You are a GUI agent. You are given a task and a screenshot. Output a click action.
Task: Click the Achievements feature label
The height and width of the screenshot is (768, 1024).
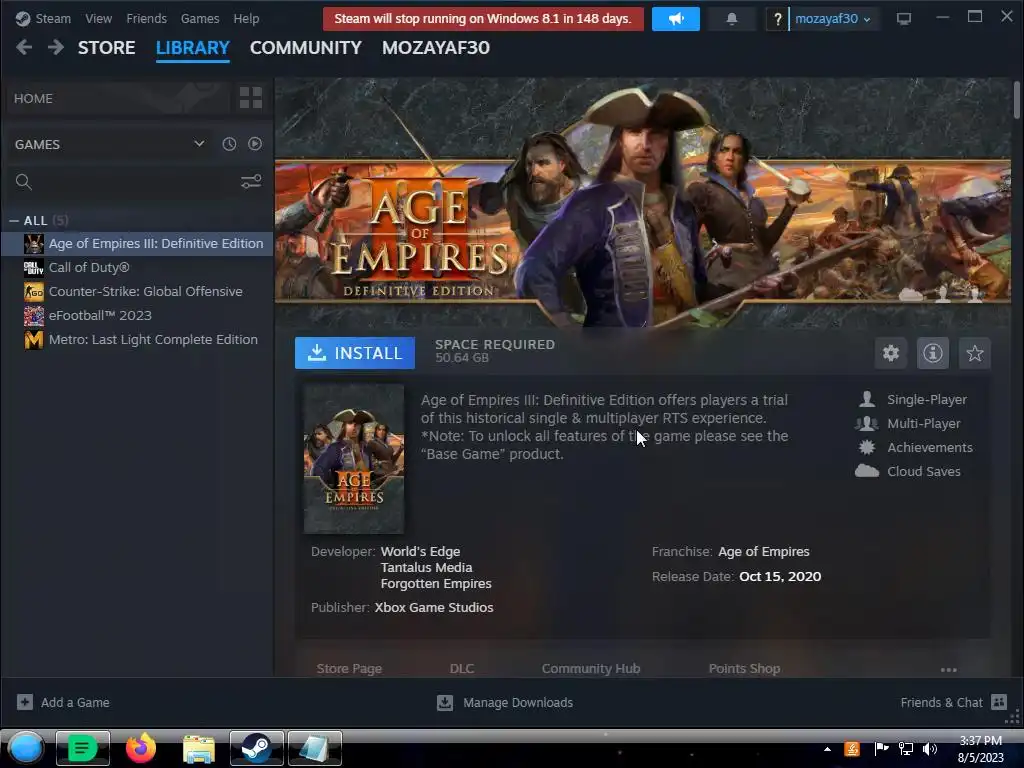tap(929, 447)
